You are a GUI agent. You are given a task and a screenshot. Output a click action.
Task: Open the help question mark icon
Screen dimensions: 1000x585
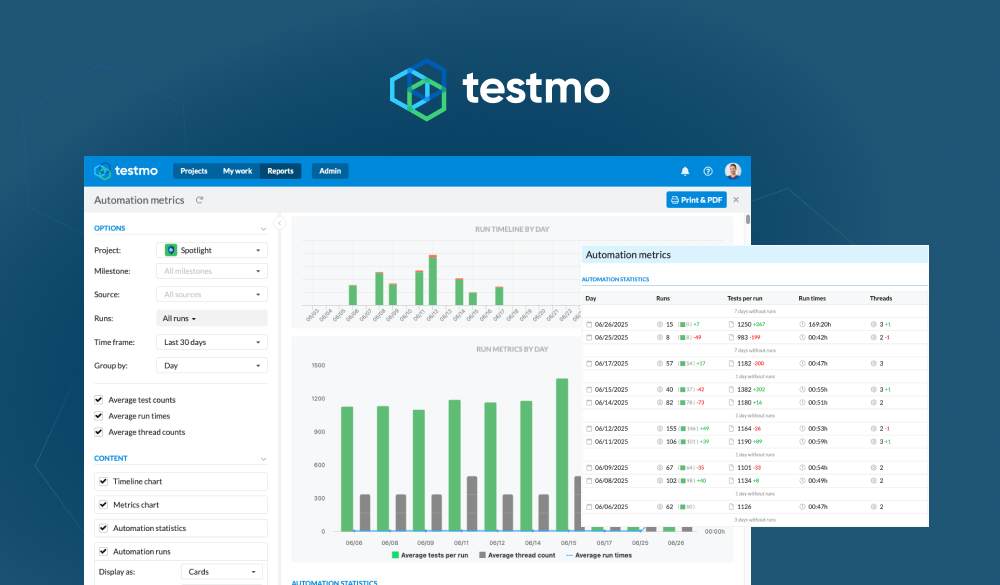[708, 171]
